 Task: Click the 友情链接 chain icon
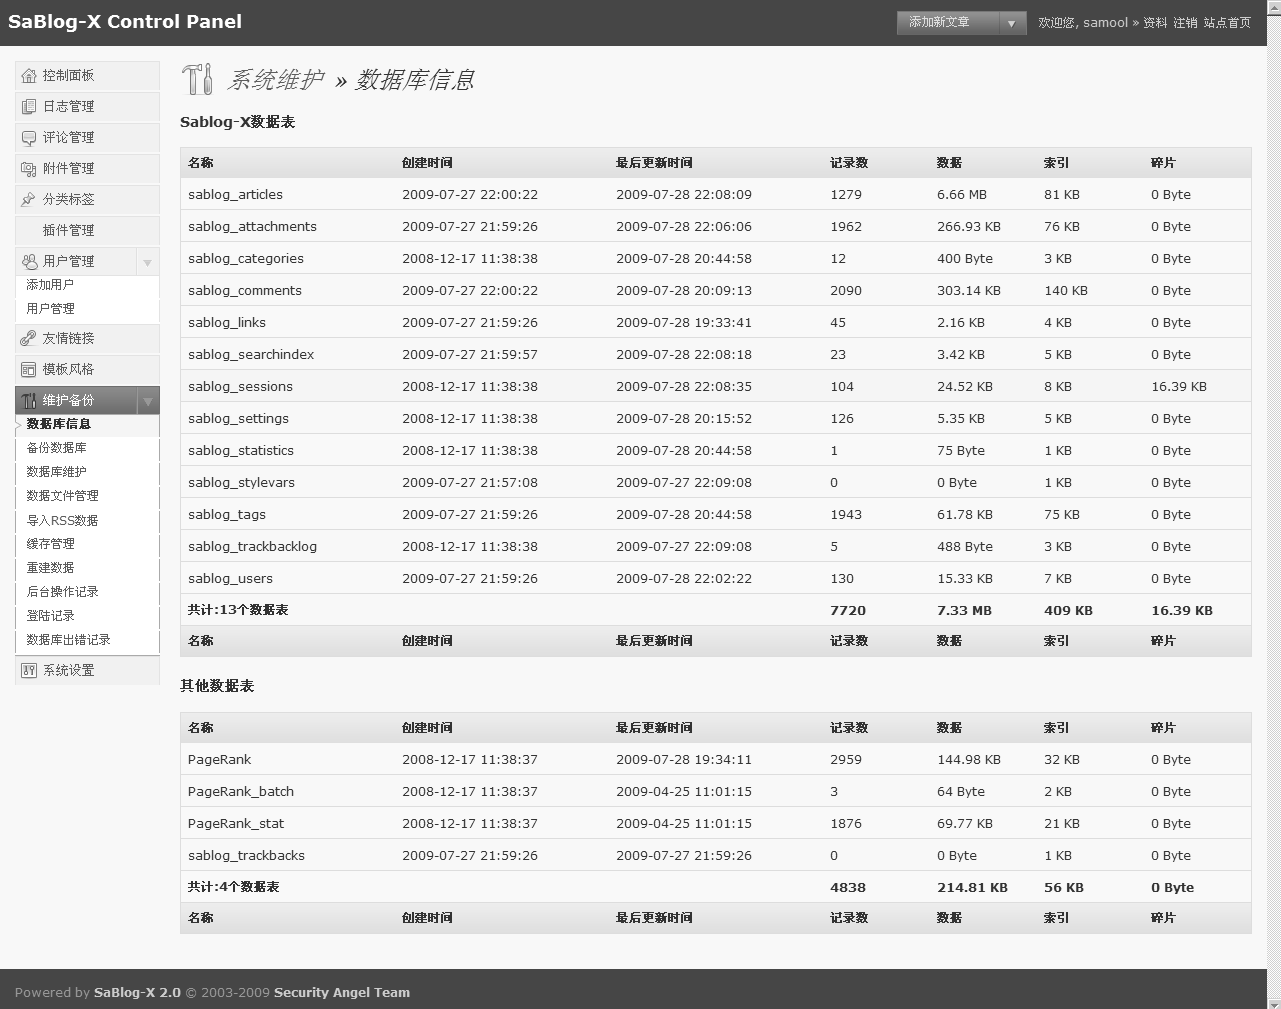click(29, 339)
